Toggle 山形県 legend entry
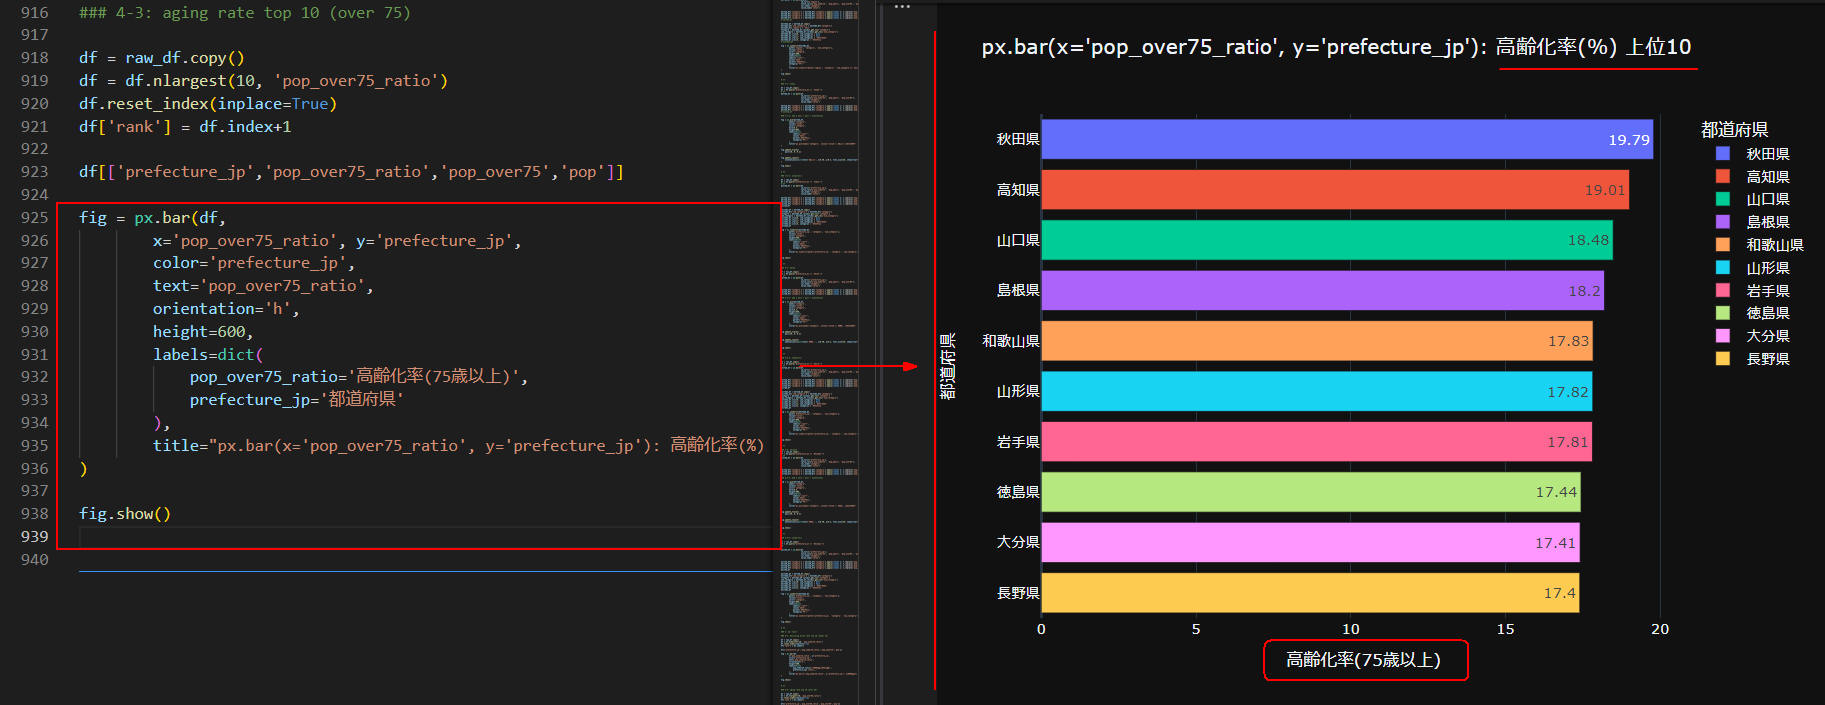Image resolution: width=1825 pixels, height=705 pixels. pyautogui.click(x=1752, y=268)
